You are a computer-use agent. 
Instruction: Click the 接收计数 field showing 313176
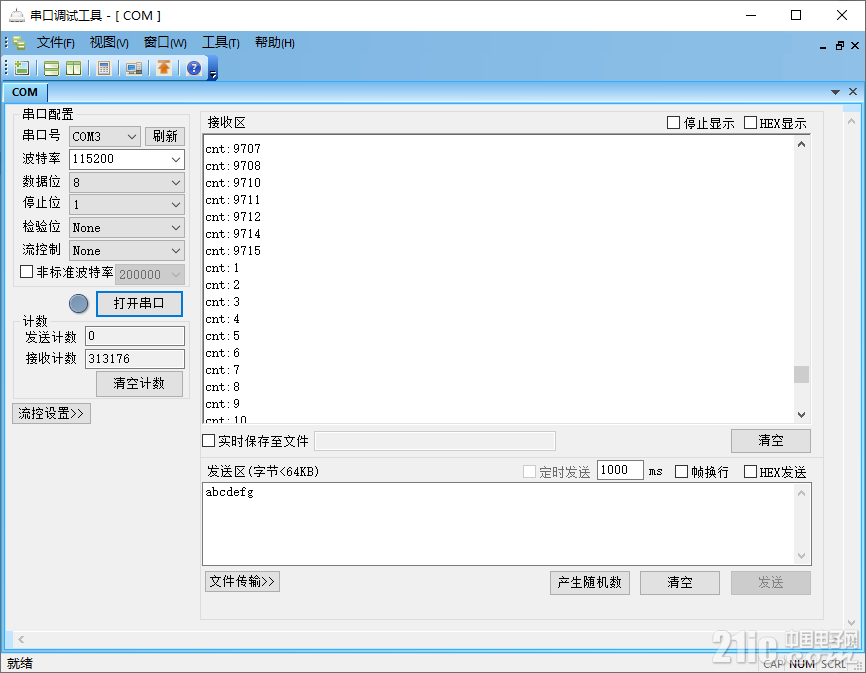click(x=135, y=359)
